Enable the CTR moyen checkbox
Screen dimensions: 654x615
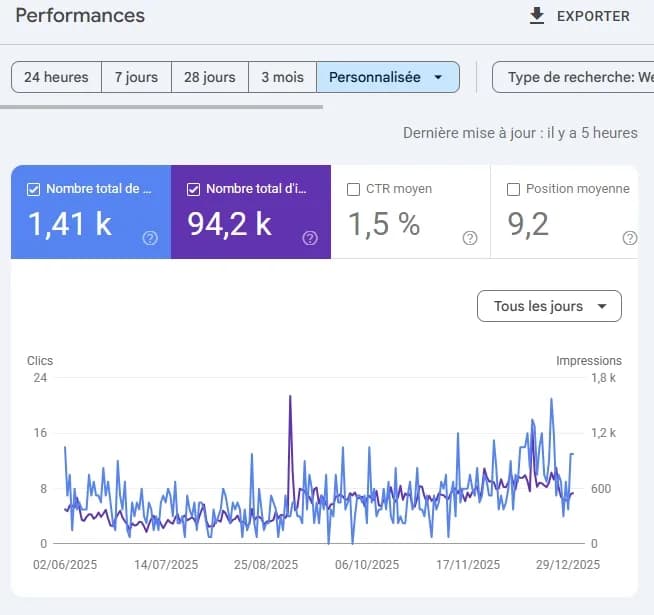[353, 189]
